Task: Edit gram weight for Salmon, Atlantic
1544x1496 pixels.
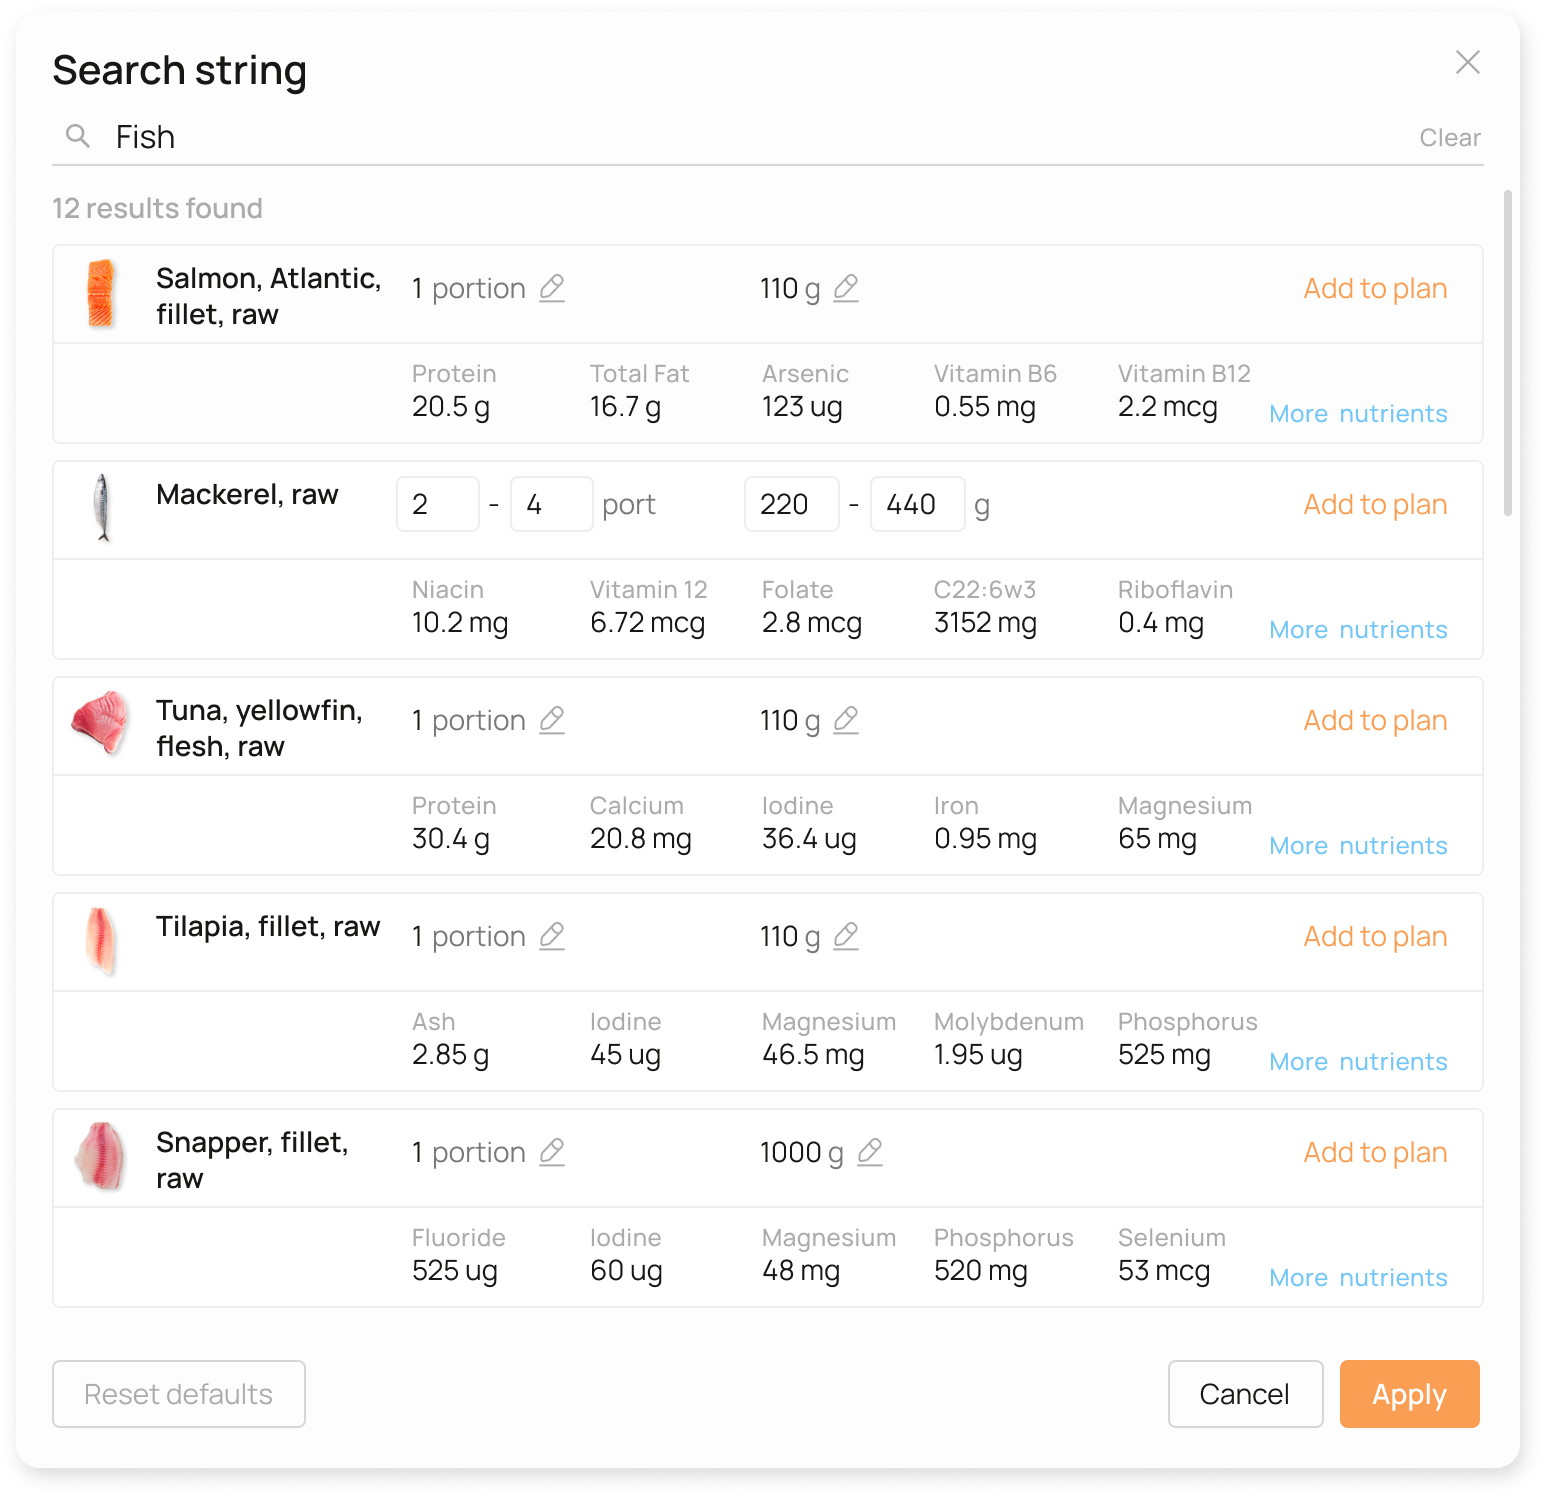Action: 846,288
